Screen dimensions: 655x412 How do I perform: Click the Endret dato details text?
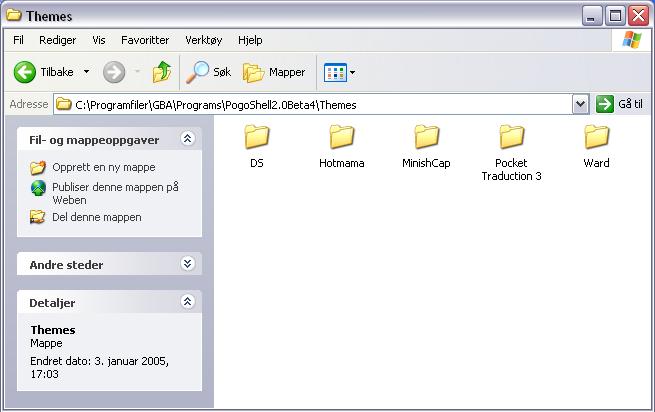coord(99,367)
